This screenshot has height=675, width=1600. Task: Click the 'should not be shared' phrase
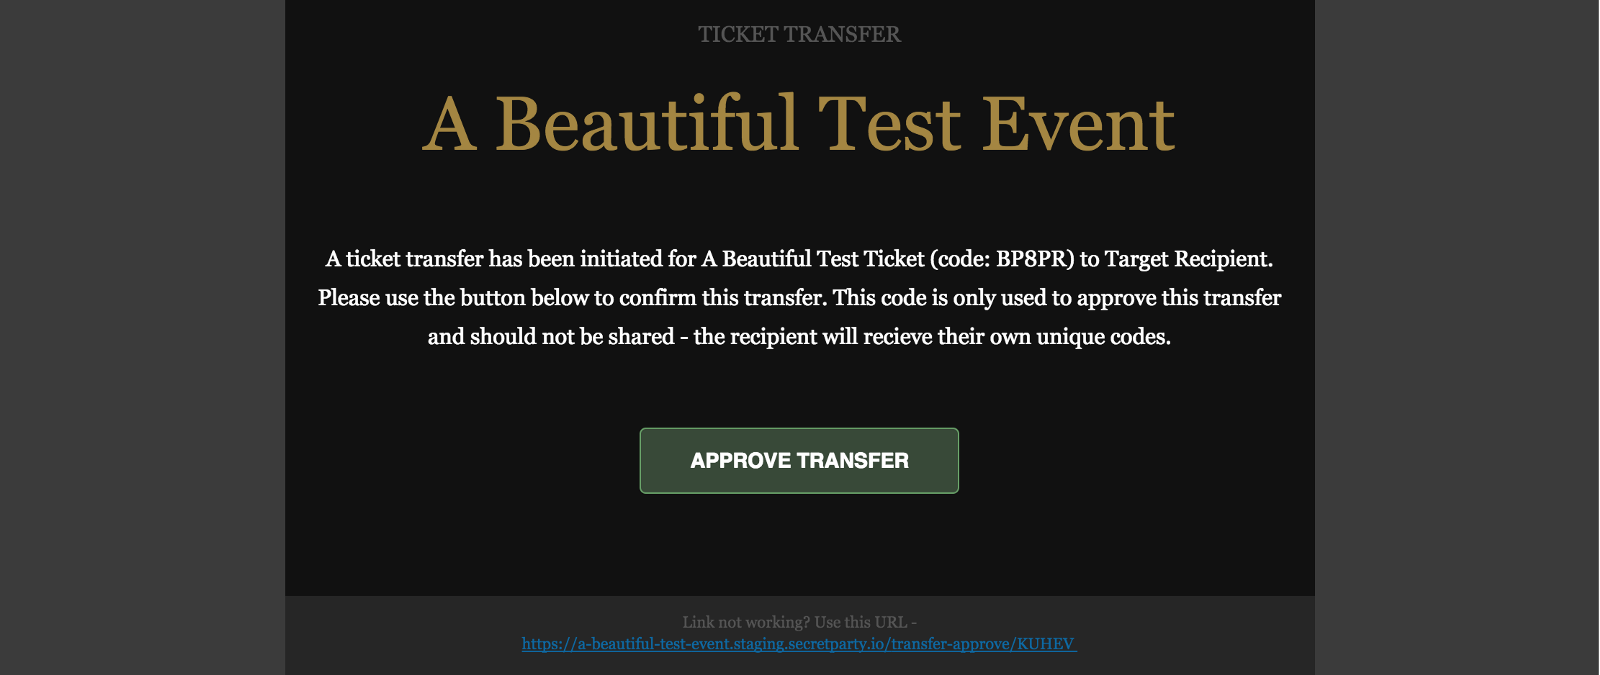click(572, 337)
